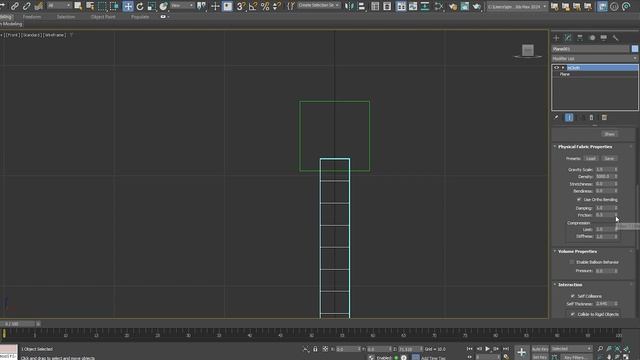Open the Display panel tab
Image resolution: width=640 pixels, height=360 pixels.
(x=604, y=38)
